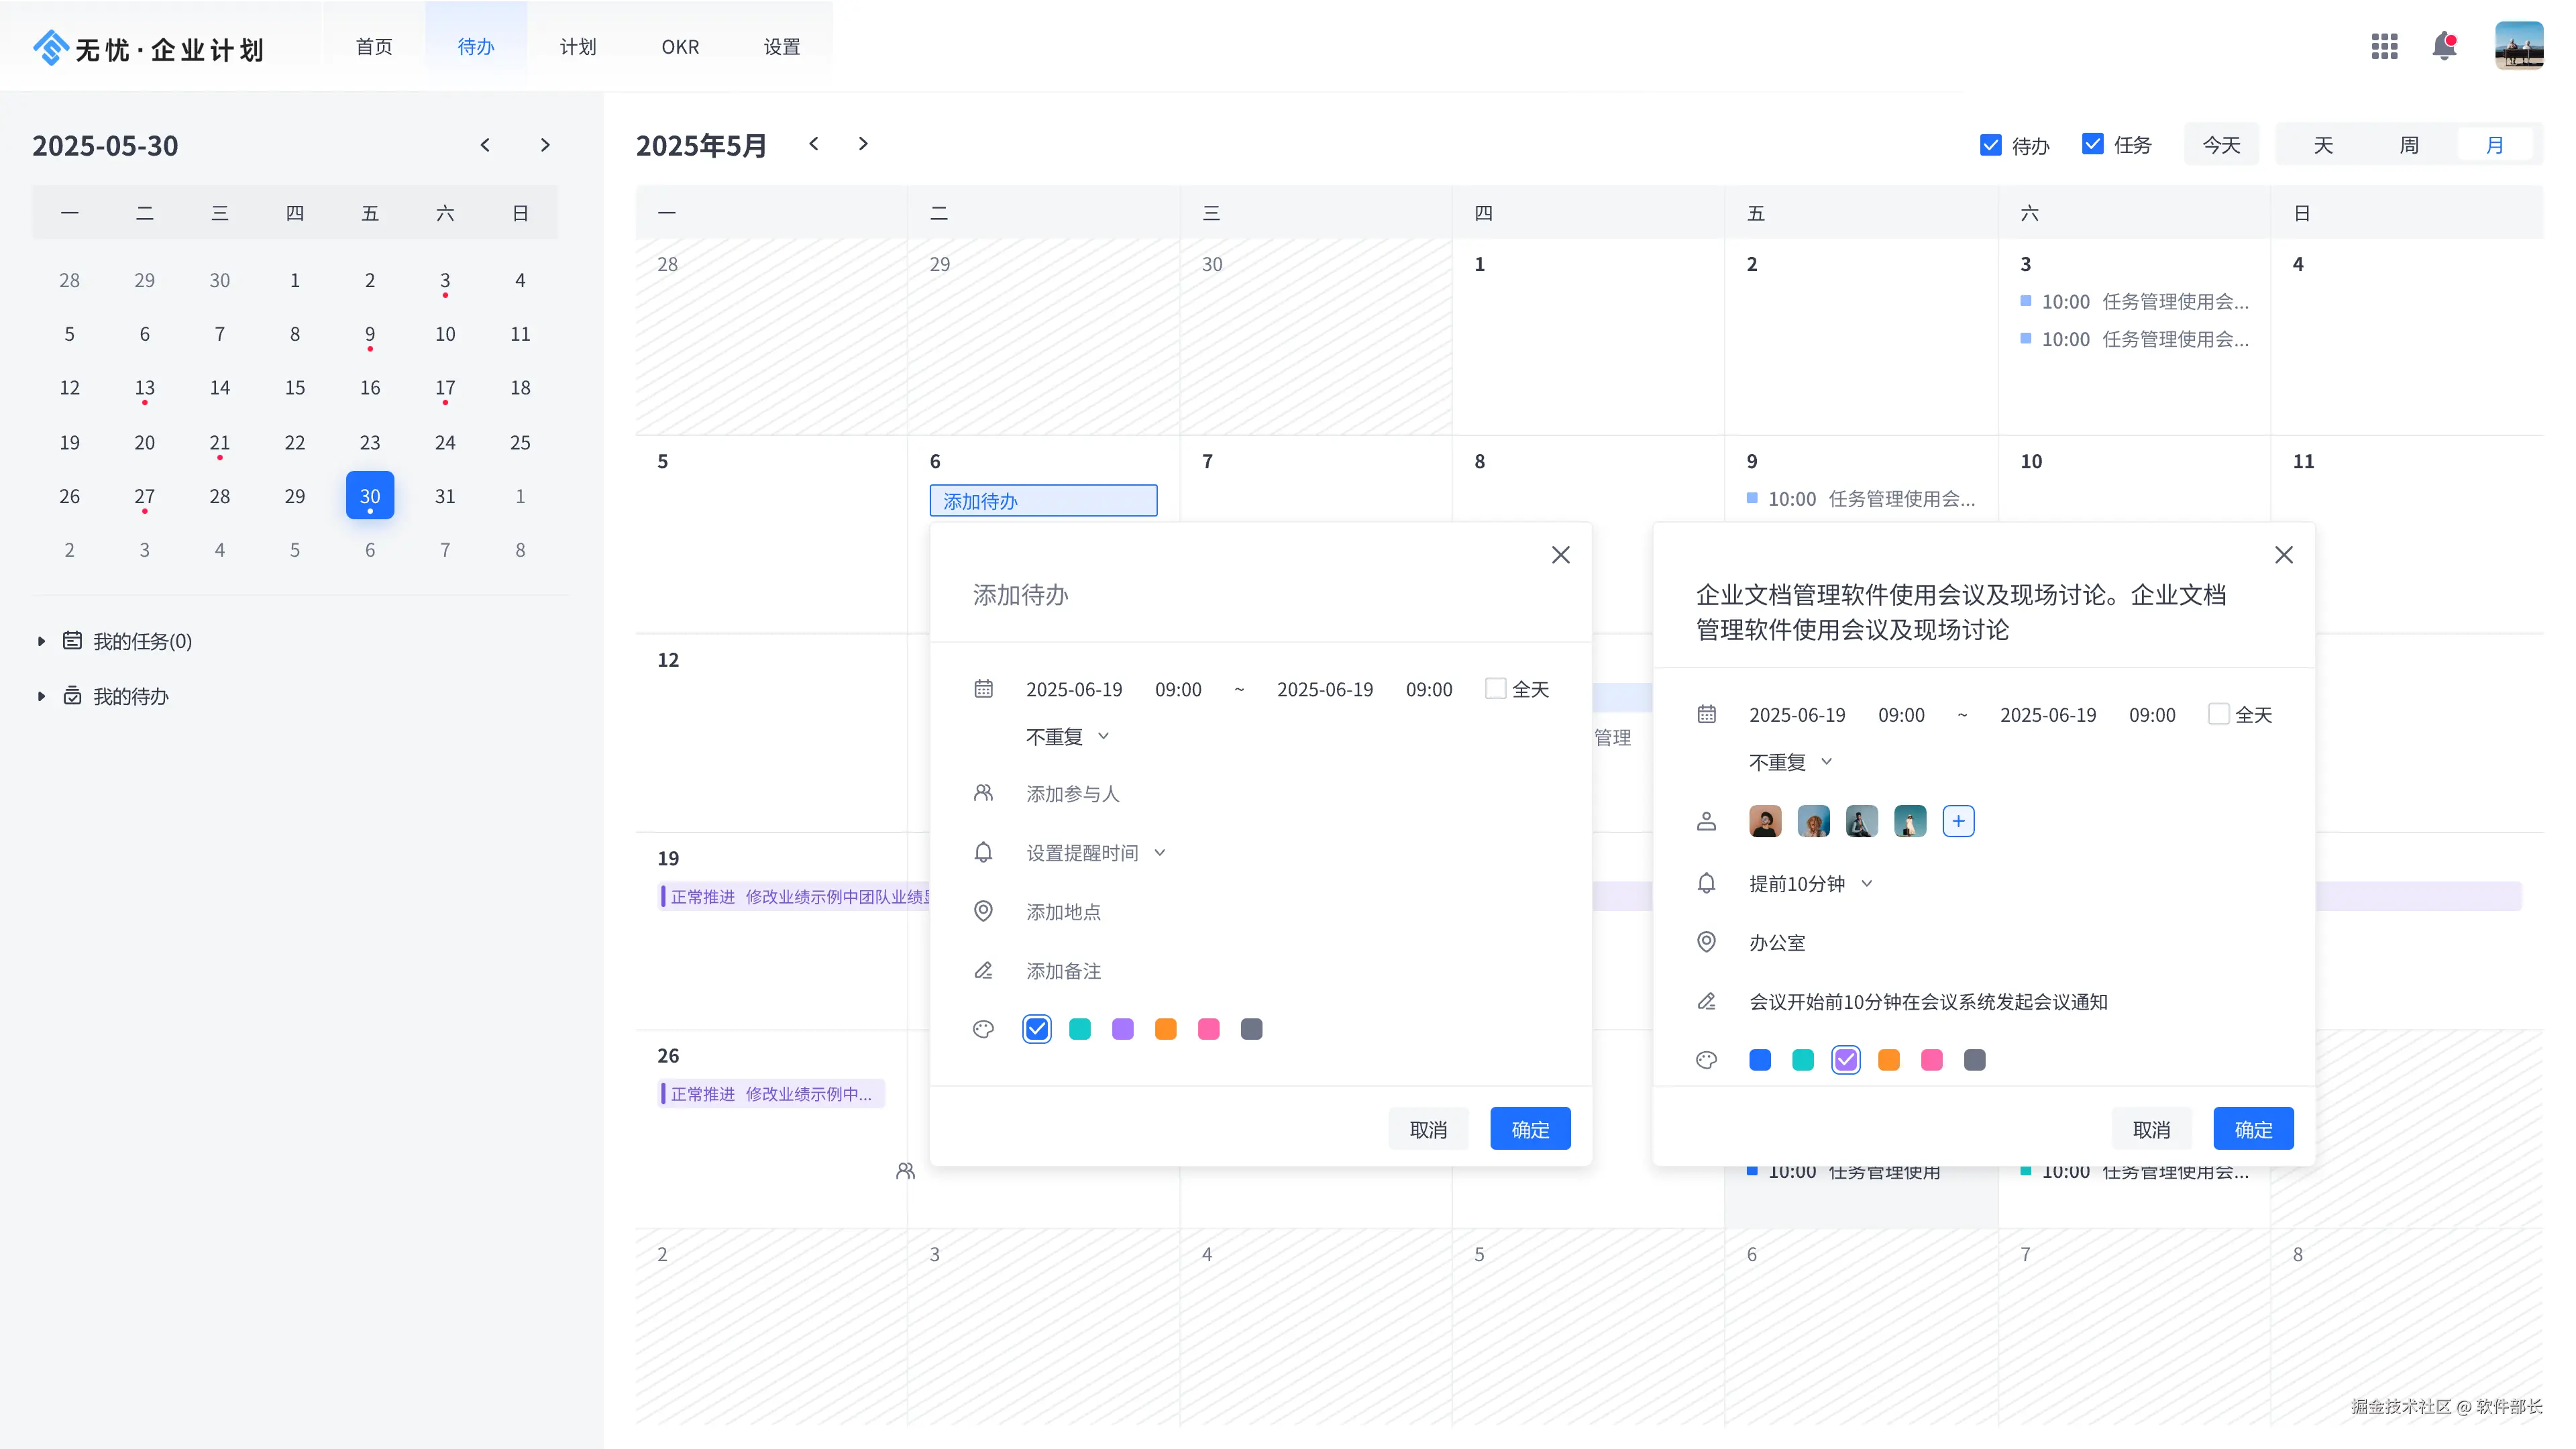This screenshot has width=2576, height=1449.
Task: Open the app grid launcher icon
Action: coord(2384,46)
